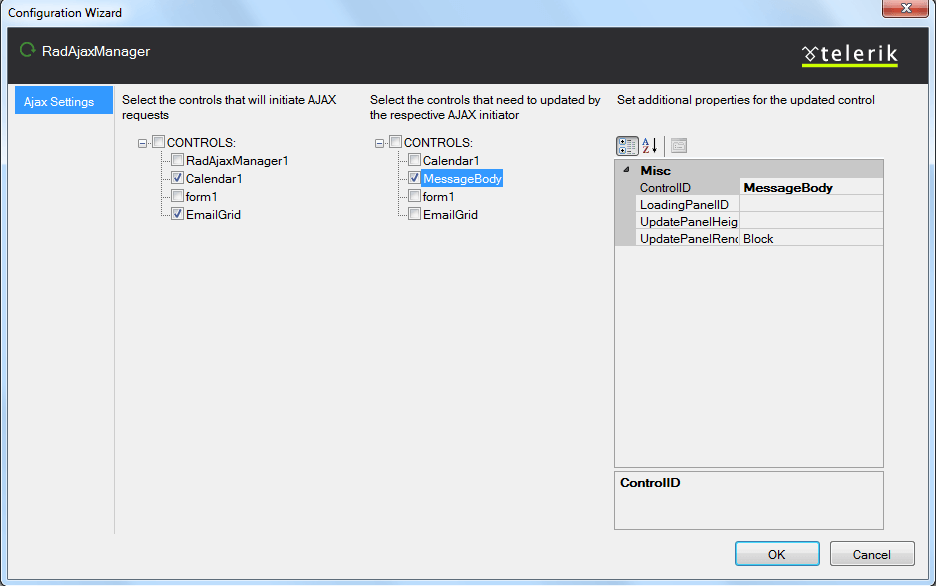
Task: Select the EmailGrid label in initiators tree
Action: pyautogui.click(x=213, y=214)
